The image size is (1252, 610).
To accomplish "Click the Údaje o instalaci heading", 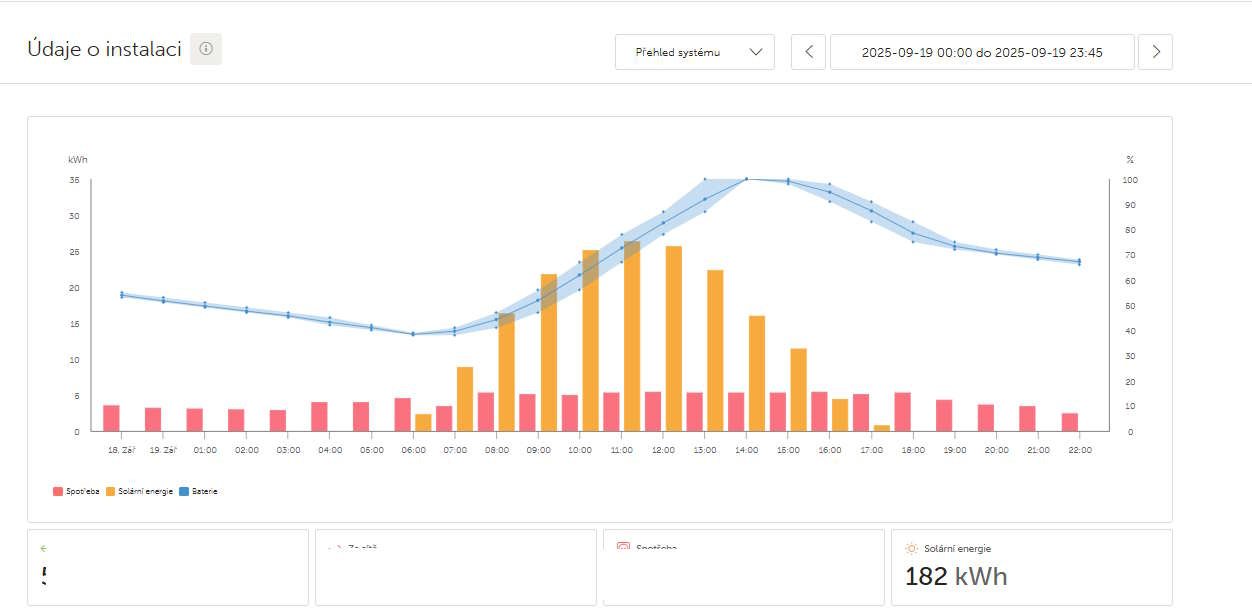I will tap(104, 49).
